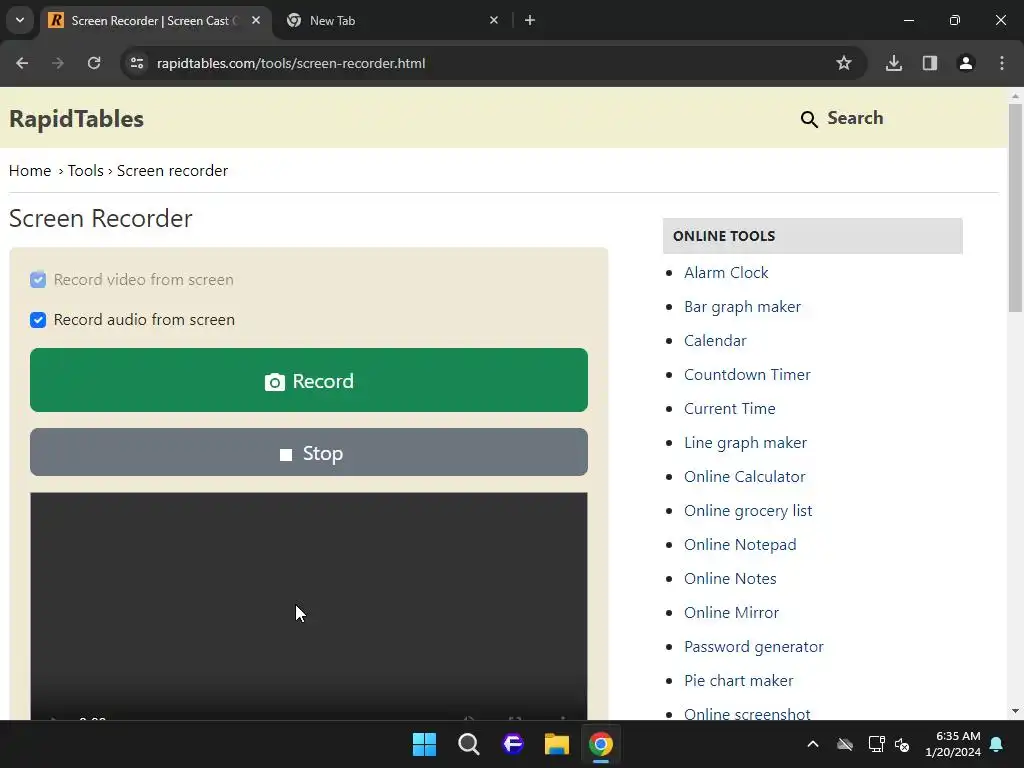Select the Screen Recorder tab
Image resolution: width=1024 pixels, height=768 pixels.
155,20
